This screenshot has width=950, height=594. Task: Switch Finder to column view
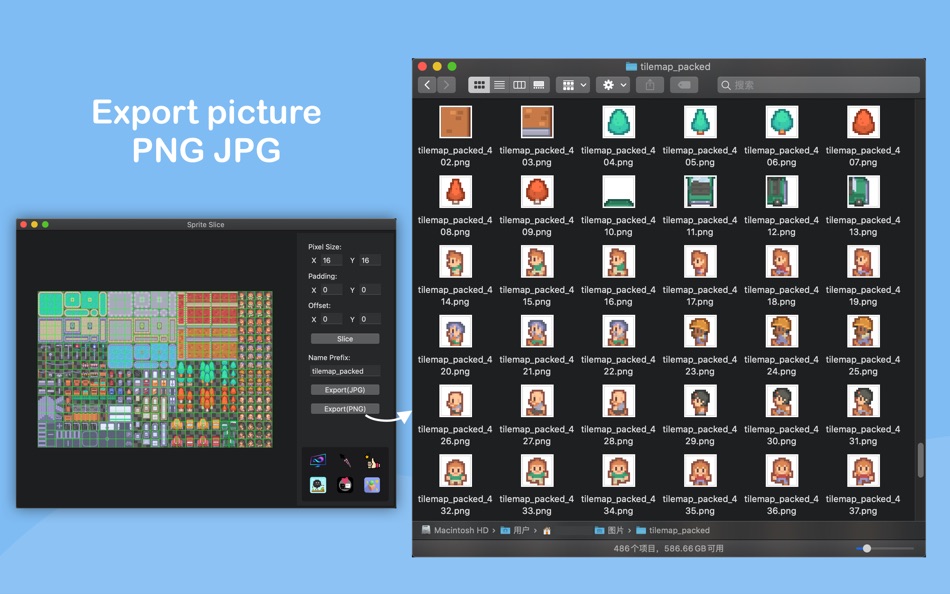tap(519, 85)
